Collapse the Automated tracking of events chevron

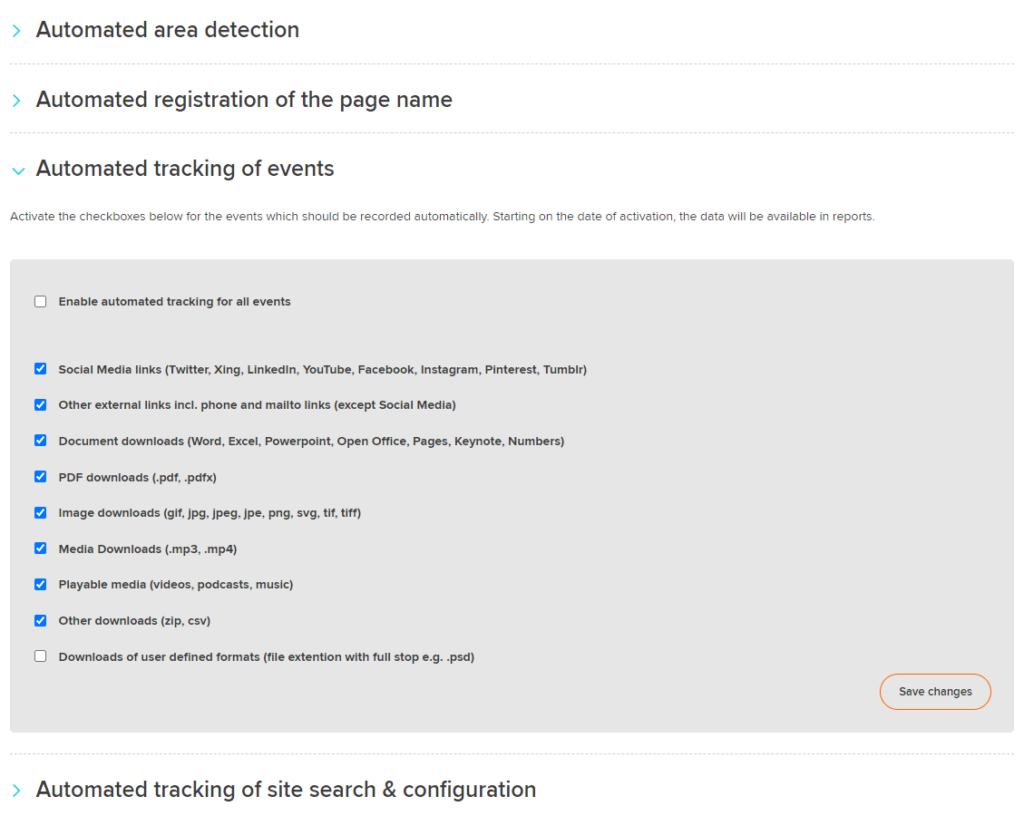click(x=18, y=171)
